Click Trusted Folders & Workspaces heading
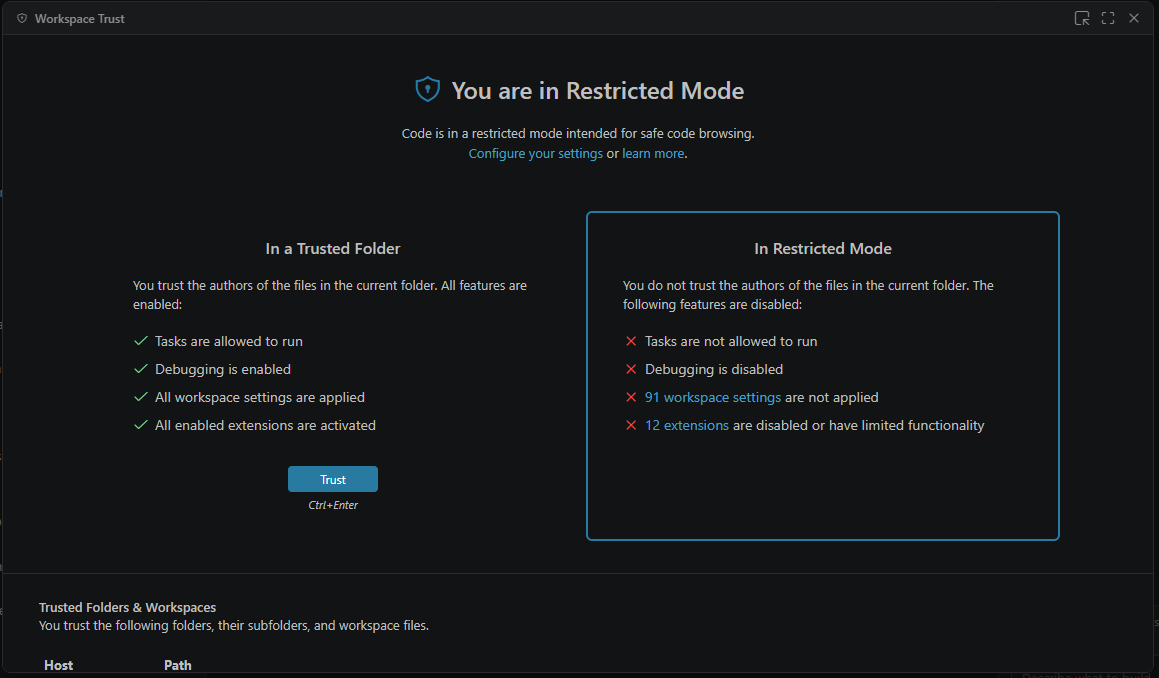This screenshot has width=1159, height=678. click(127, 607)
